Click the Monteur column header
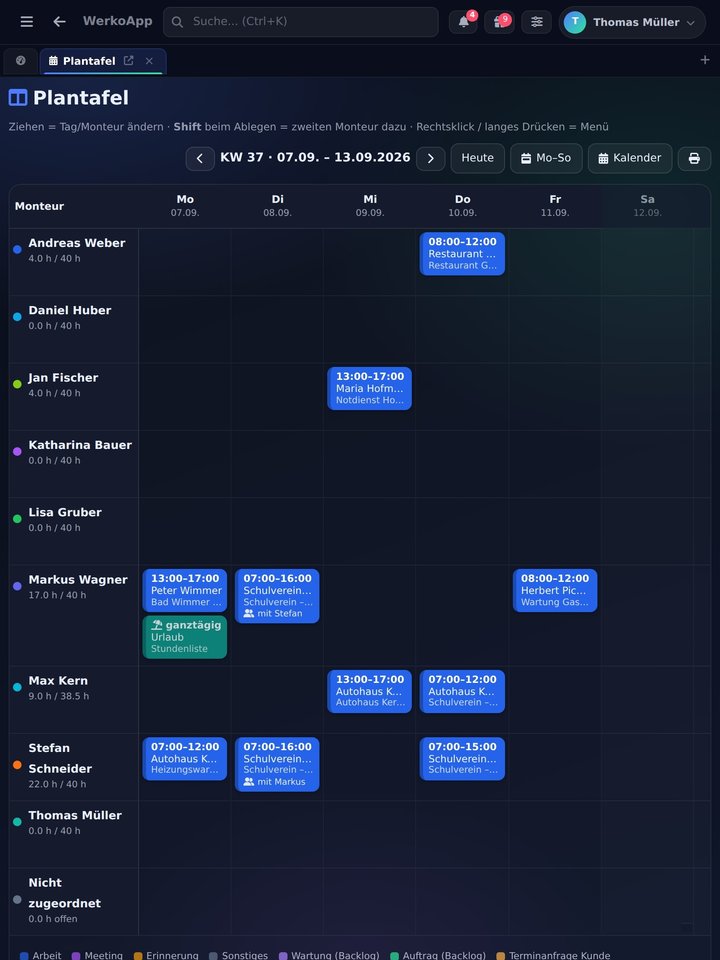This screenshot has width=720, height=960. (39, 206)
